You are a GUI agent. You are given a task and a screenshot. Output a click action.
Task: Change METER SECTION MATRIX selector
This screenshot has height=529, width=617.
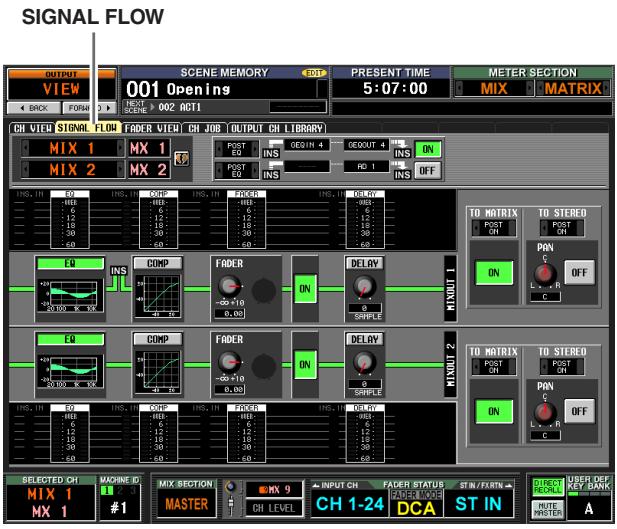(573, 88)
